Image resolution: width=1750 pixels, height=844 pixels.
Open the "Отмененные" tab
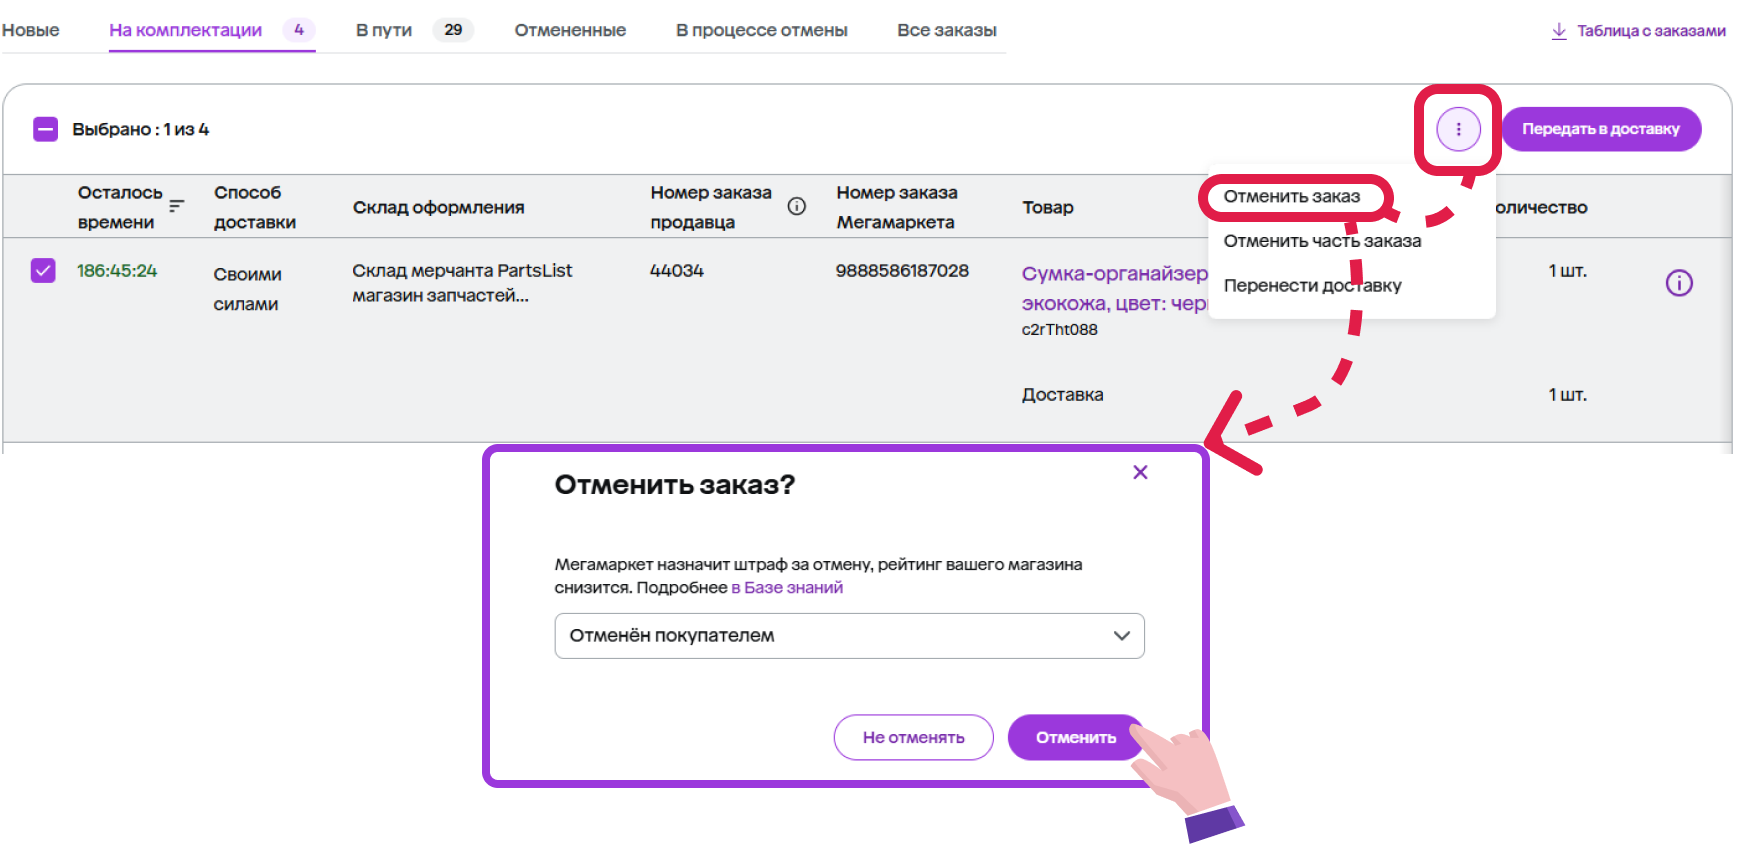click(570, 30)
